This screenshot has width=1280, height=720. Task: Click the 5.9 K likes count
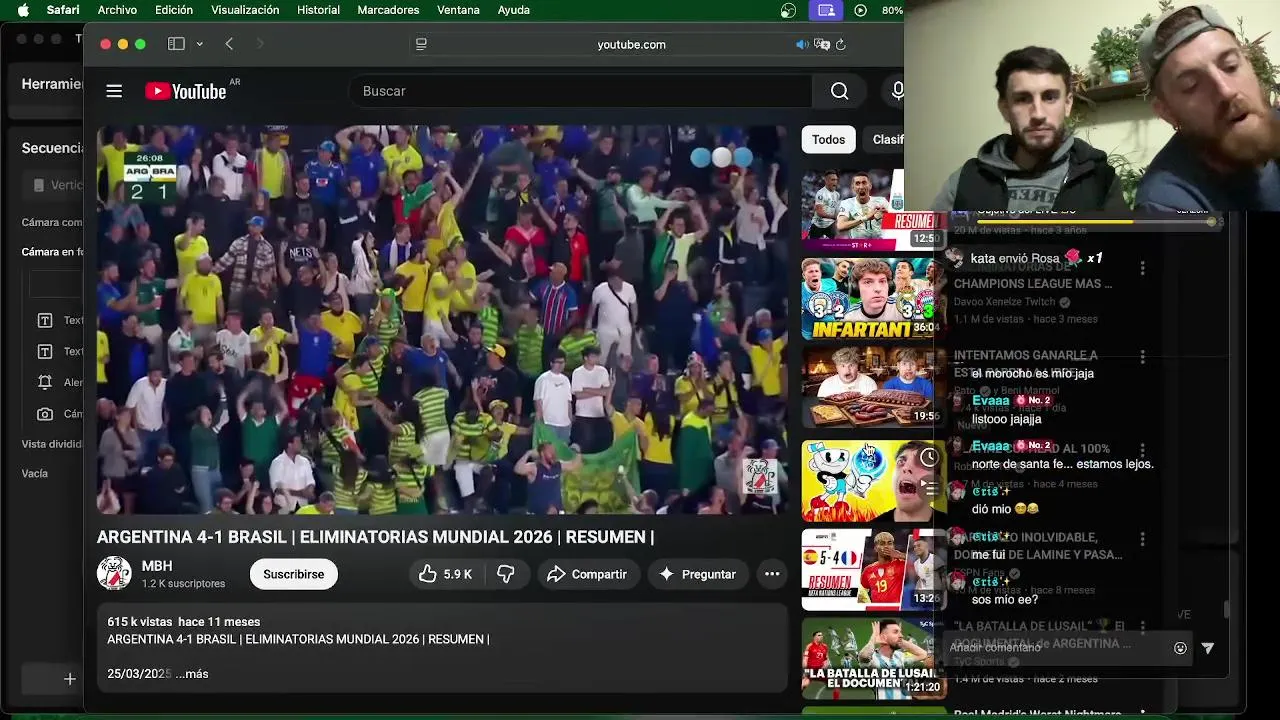(x=457, y=574)
